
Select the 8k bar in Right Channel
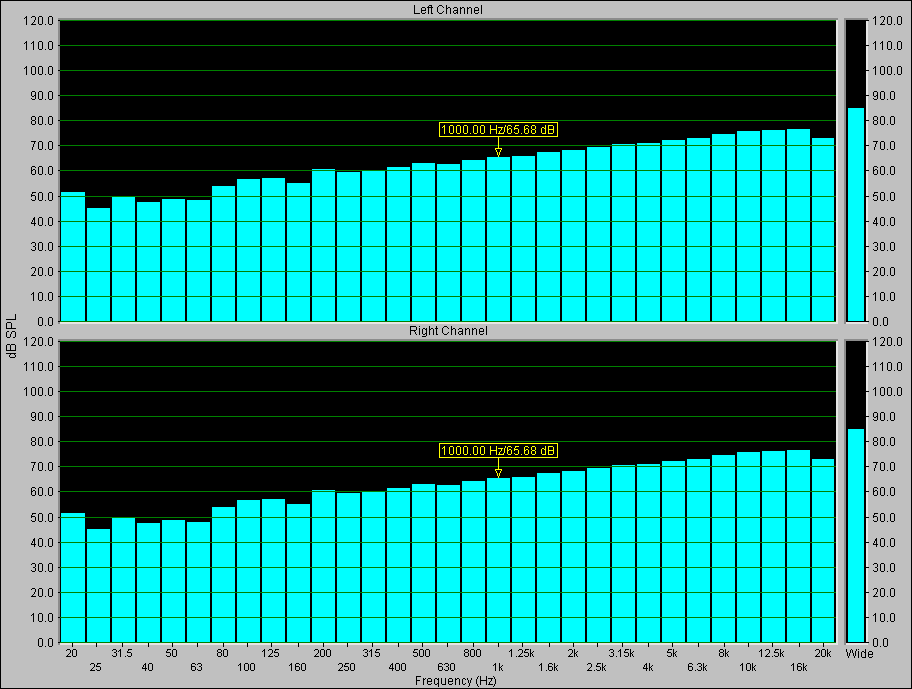coord(724,548)
